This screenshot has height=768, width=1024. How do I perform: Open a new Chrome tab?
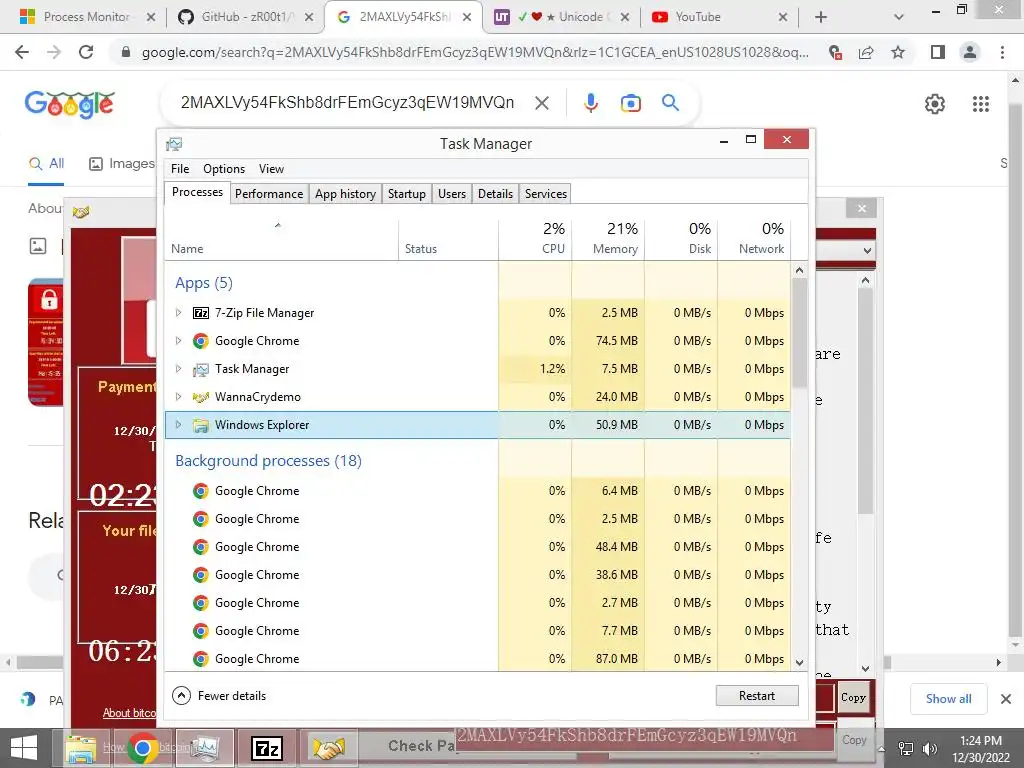[821, 17]
